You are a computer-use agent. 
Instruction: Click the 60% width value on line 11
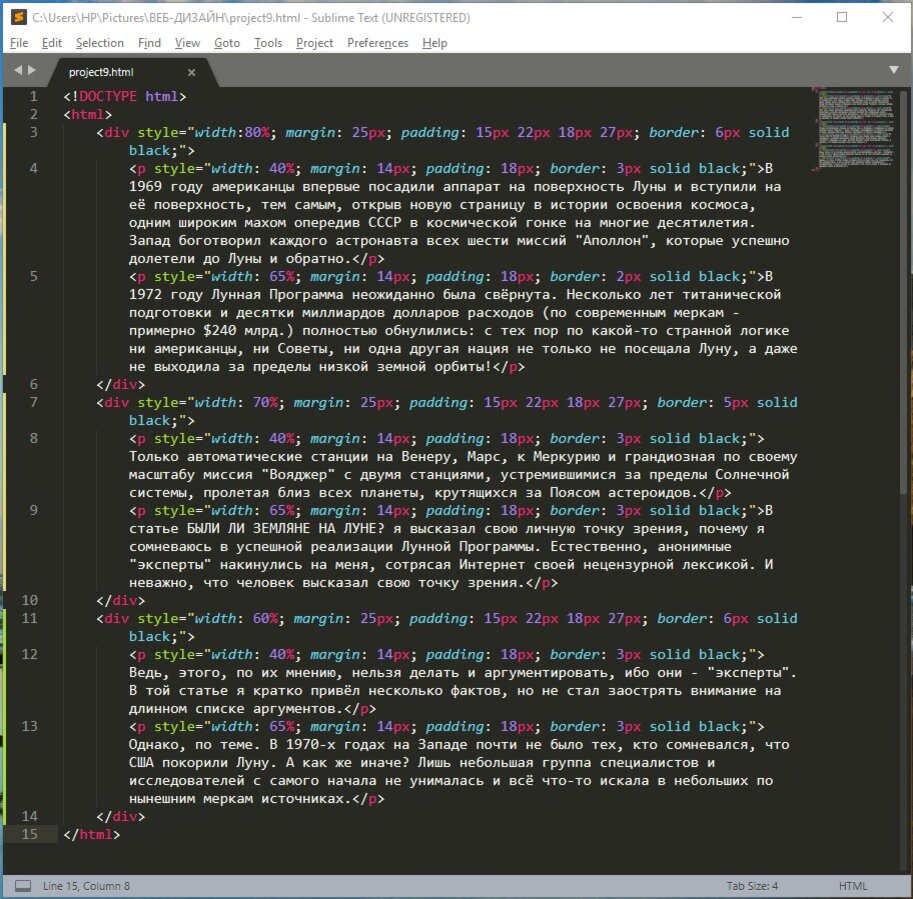265,618
